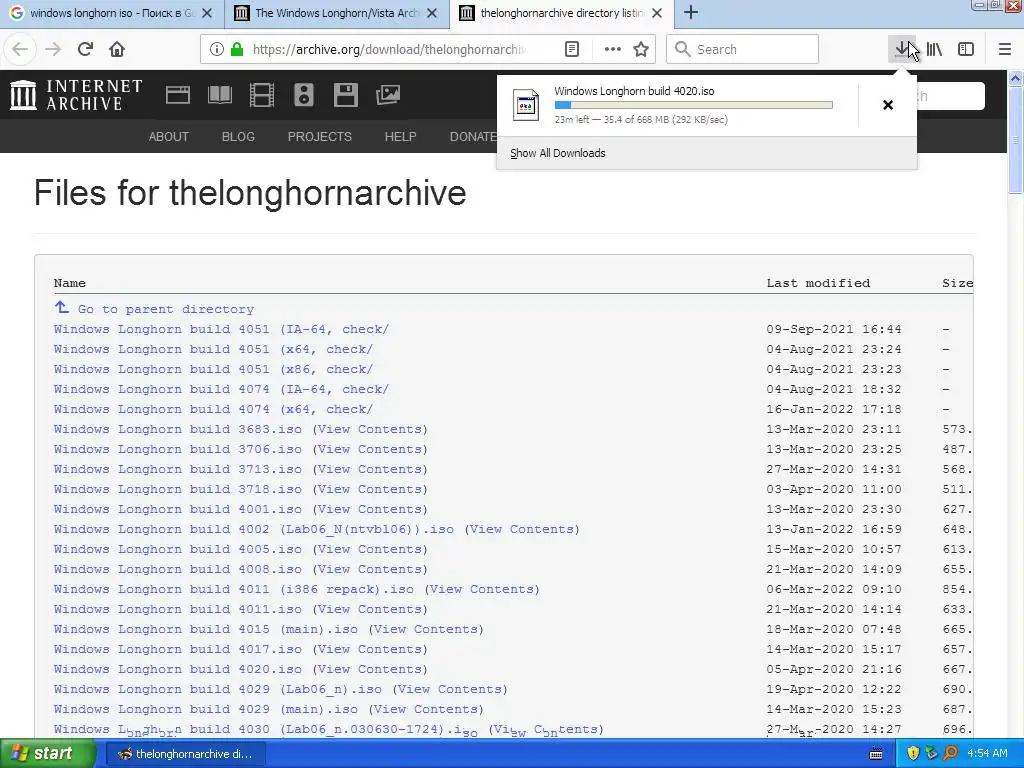
Task: Close thelonghornarchive directory listing tab
Action: pos(657,13)
